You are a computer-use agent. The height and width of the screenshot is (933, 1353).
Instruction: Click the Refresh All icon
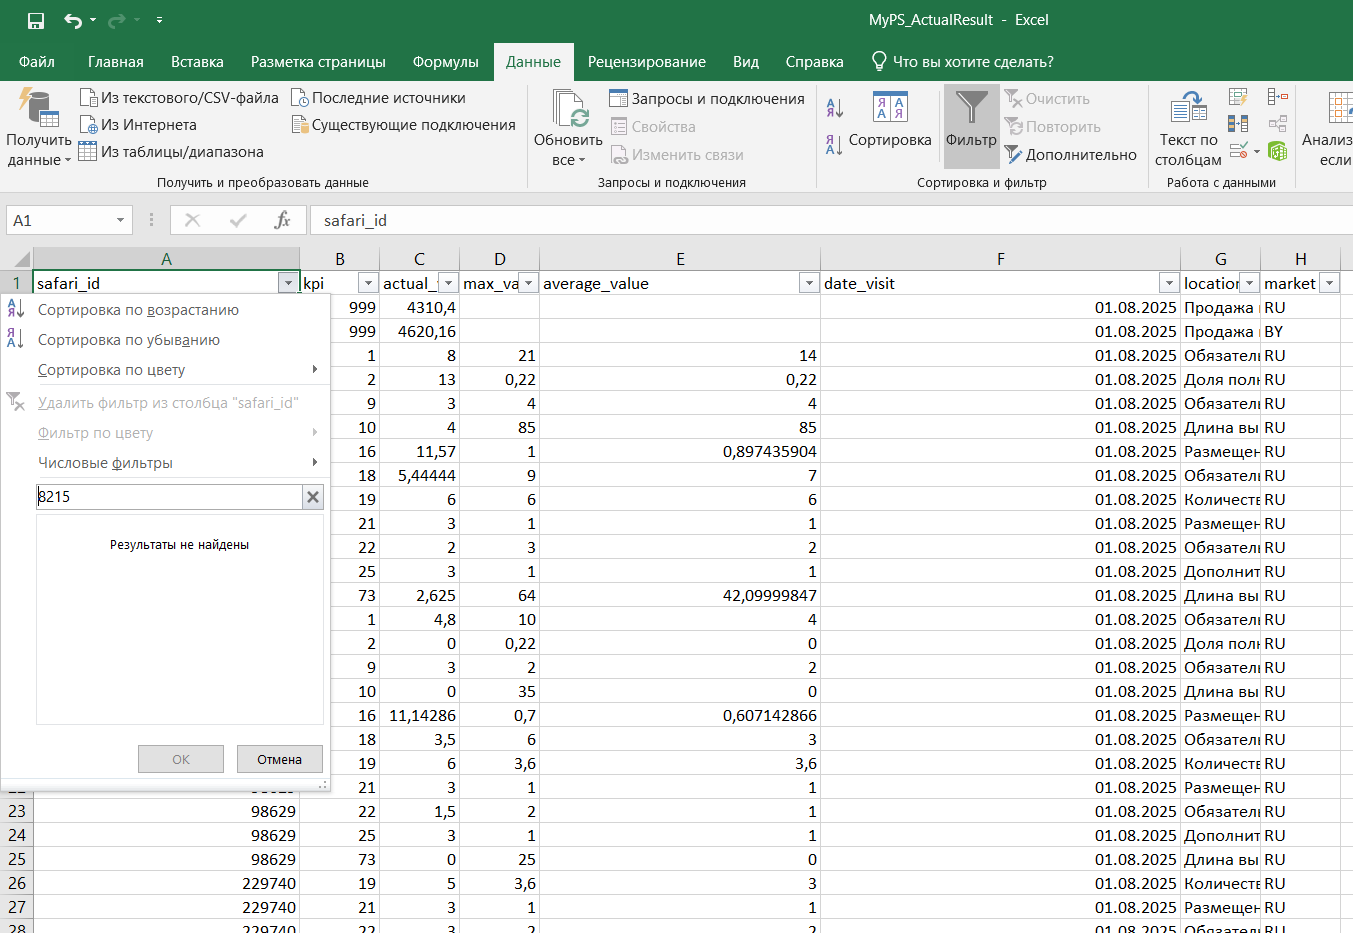(569, 109)
